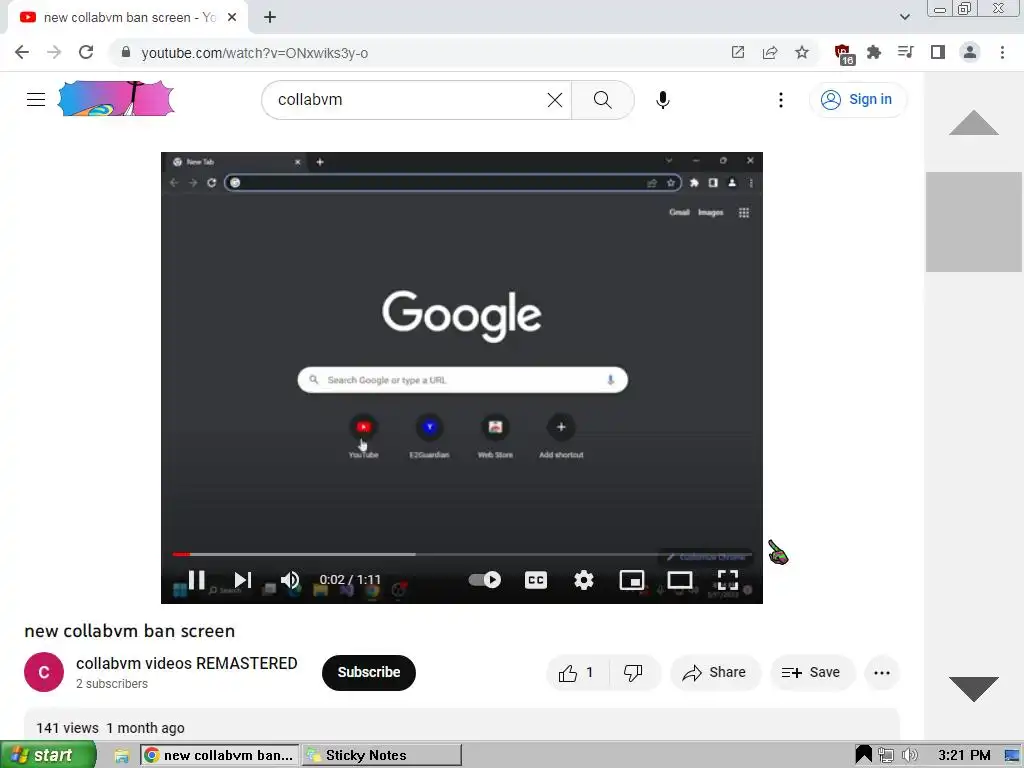
Task: Click the Share button
Action: (715, 673)
